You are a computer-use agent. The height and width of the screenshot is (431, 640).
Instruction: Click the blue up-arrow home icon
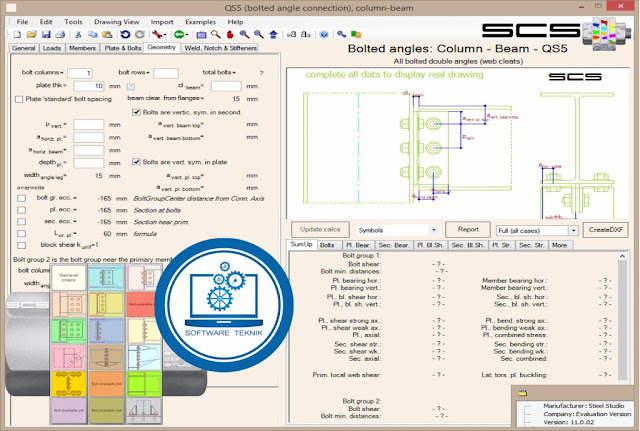click(x=273, y=34)
